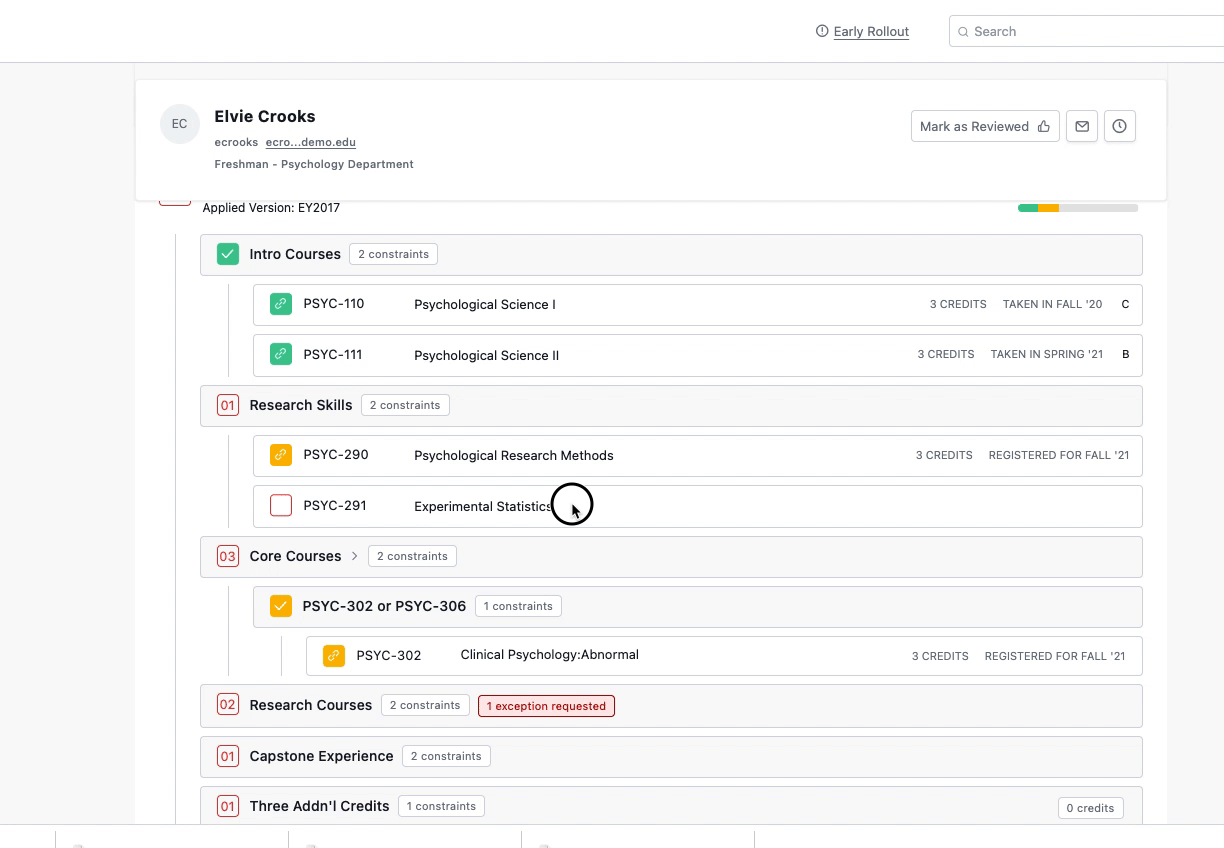Open the clock history icon button

click(1119, 126)
